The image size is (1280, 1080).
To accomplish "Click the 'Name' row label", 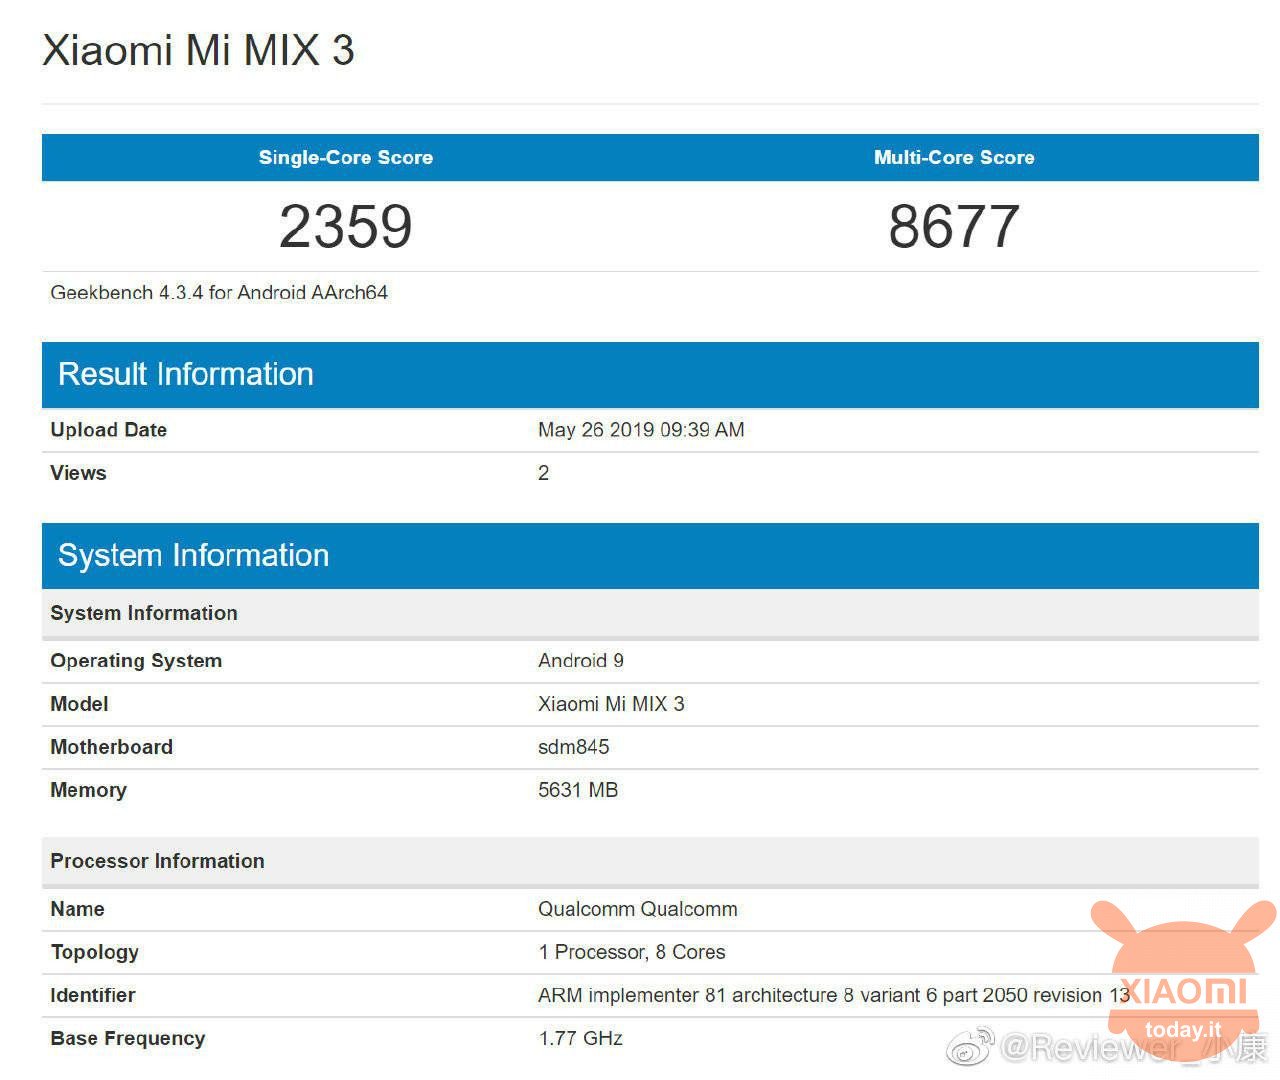I will coord(77,909).
